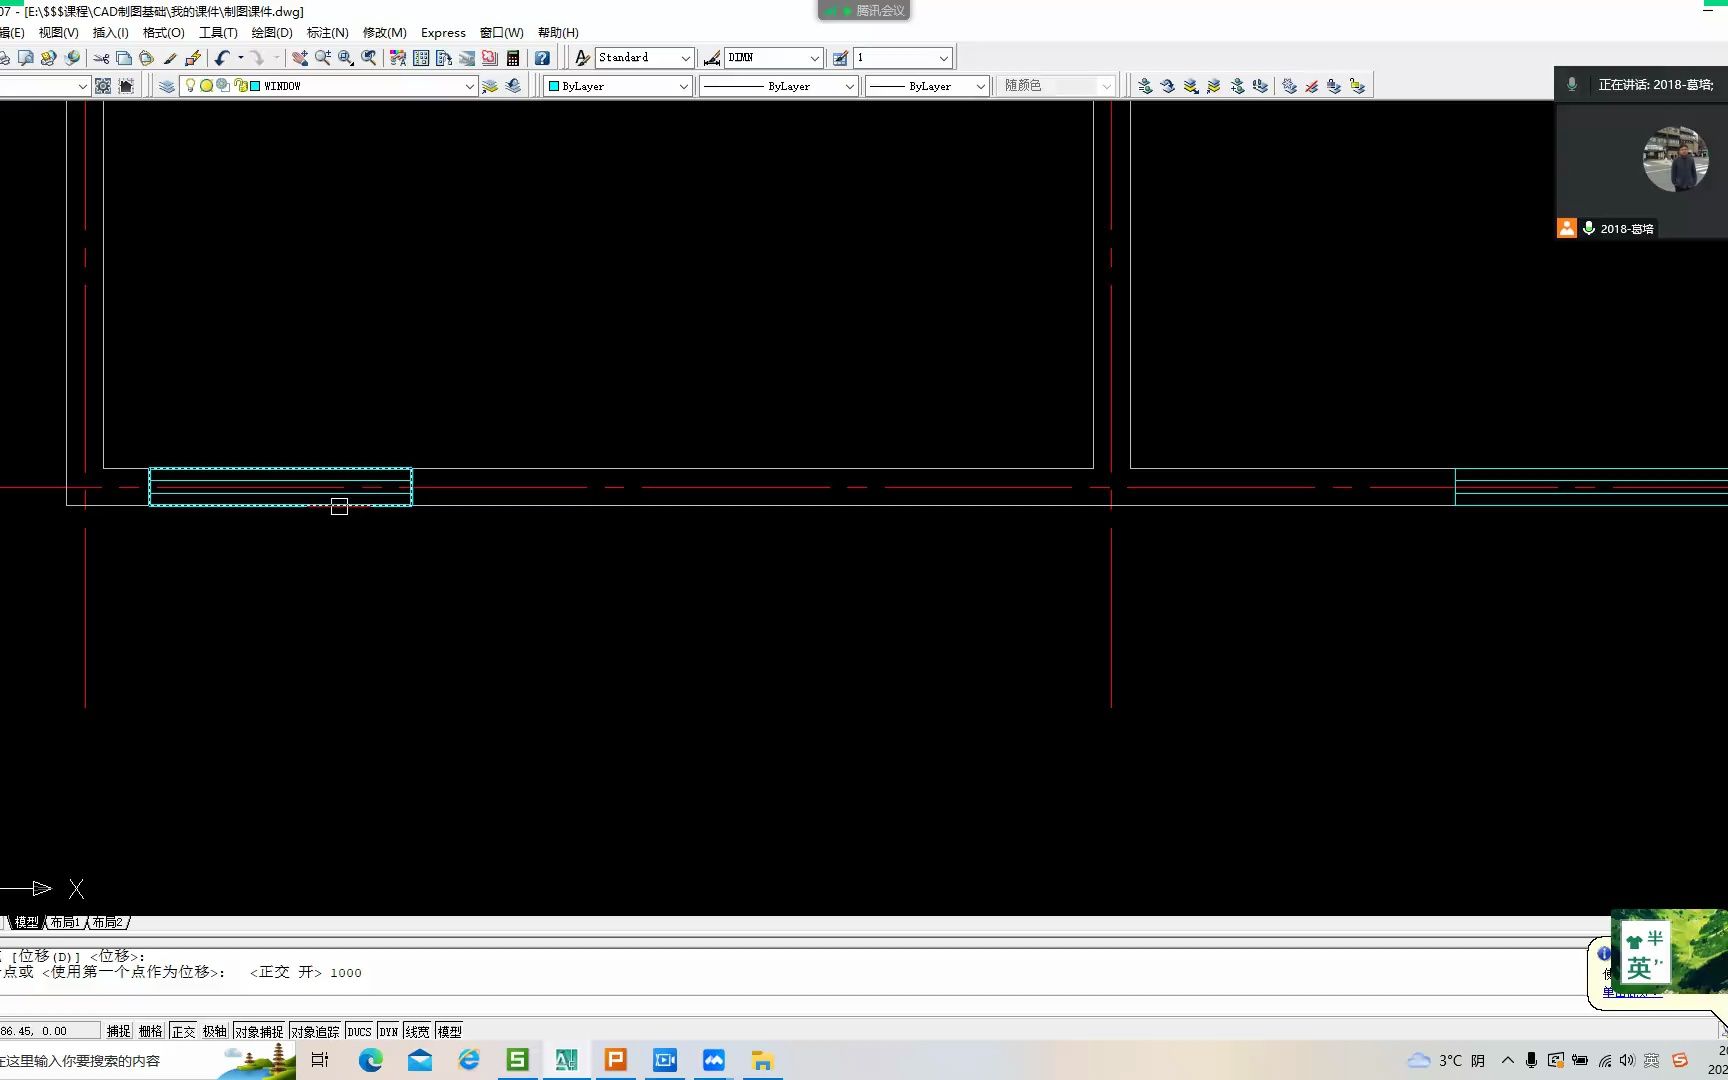Toggle the 模型 status bar button
This screenshot has width=1728, height=1080.
[450, 1031]
